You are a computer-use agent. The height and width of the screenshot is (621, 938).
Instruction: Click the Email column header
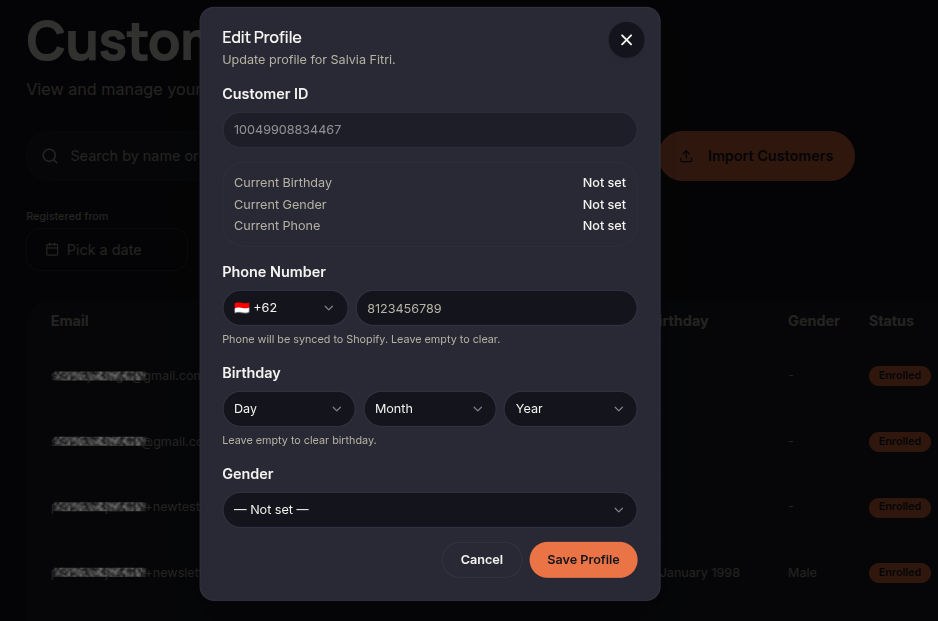tap(69, 321)
